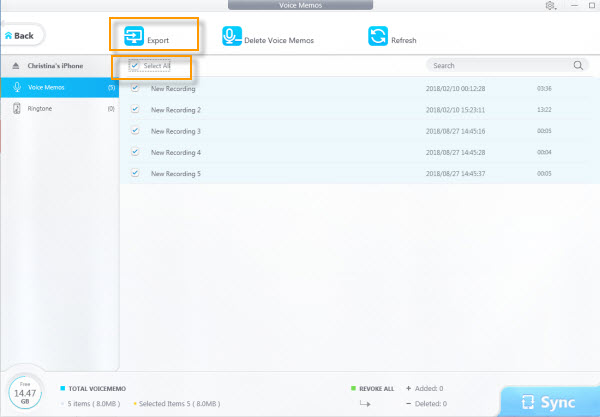The image size is (600, 417).
Task: Click inside the Search field
Action: [498, 66]
